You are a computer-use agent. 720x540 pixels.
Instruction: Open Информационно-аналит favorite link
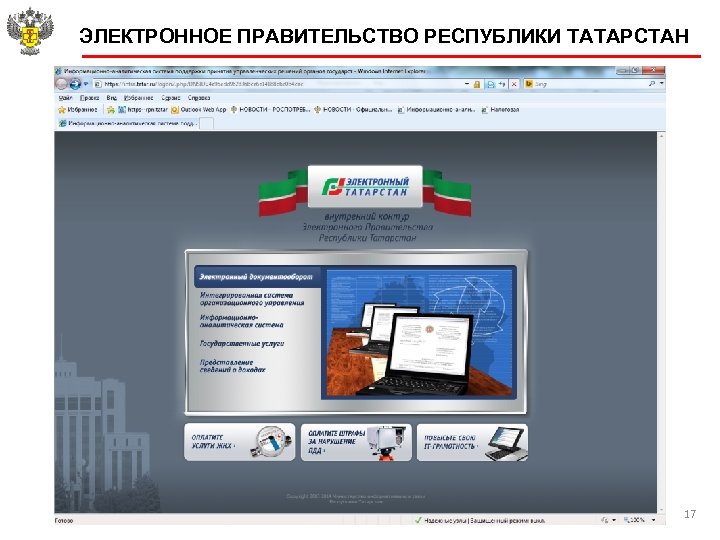coord(436,110)
